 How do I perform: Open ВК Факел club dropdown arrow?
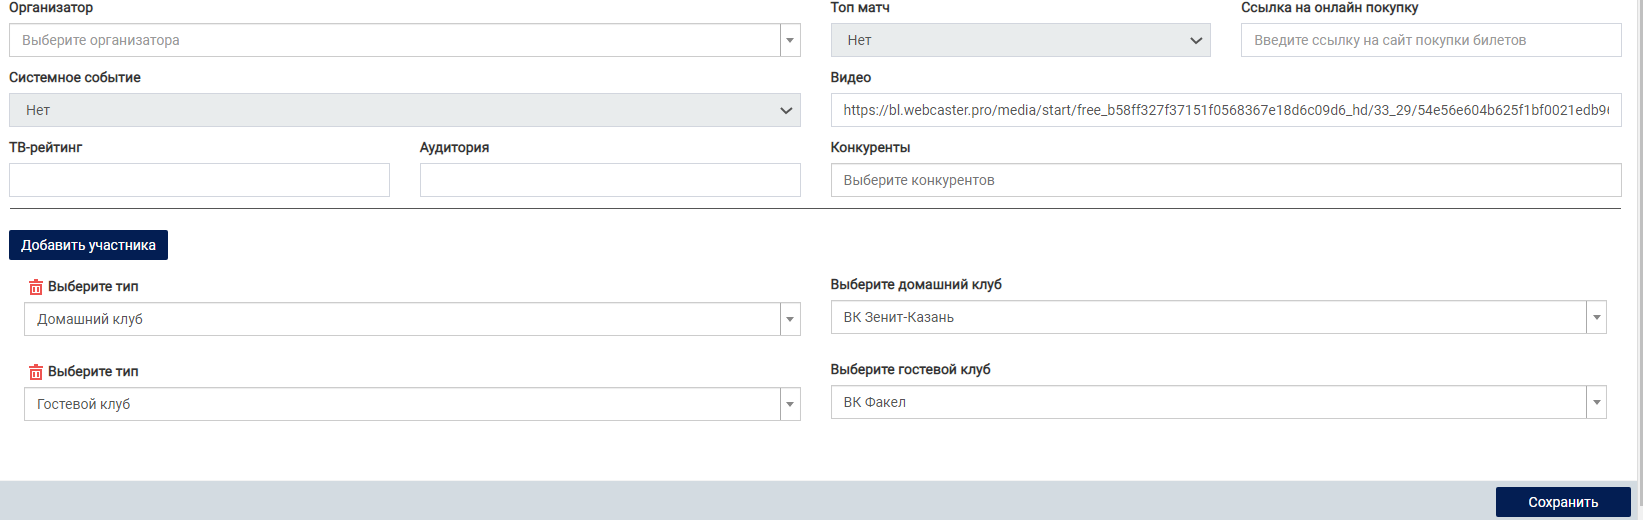[1596, 403]
